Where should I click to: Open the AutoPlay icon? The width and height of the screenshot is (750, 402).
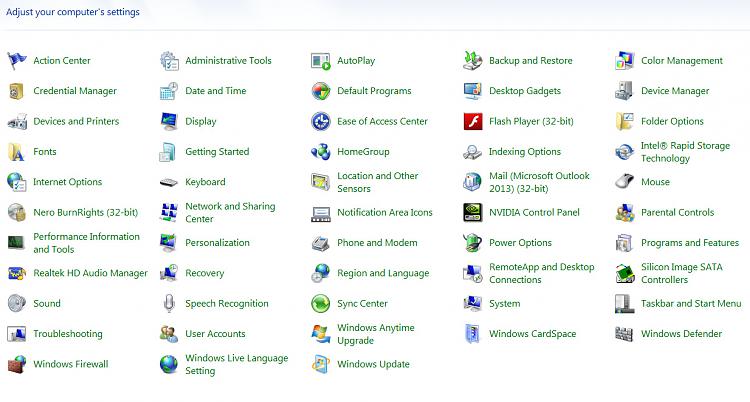tap(320, 61)
